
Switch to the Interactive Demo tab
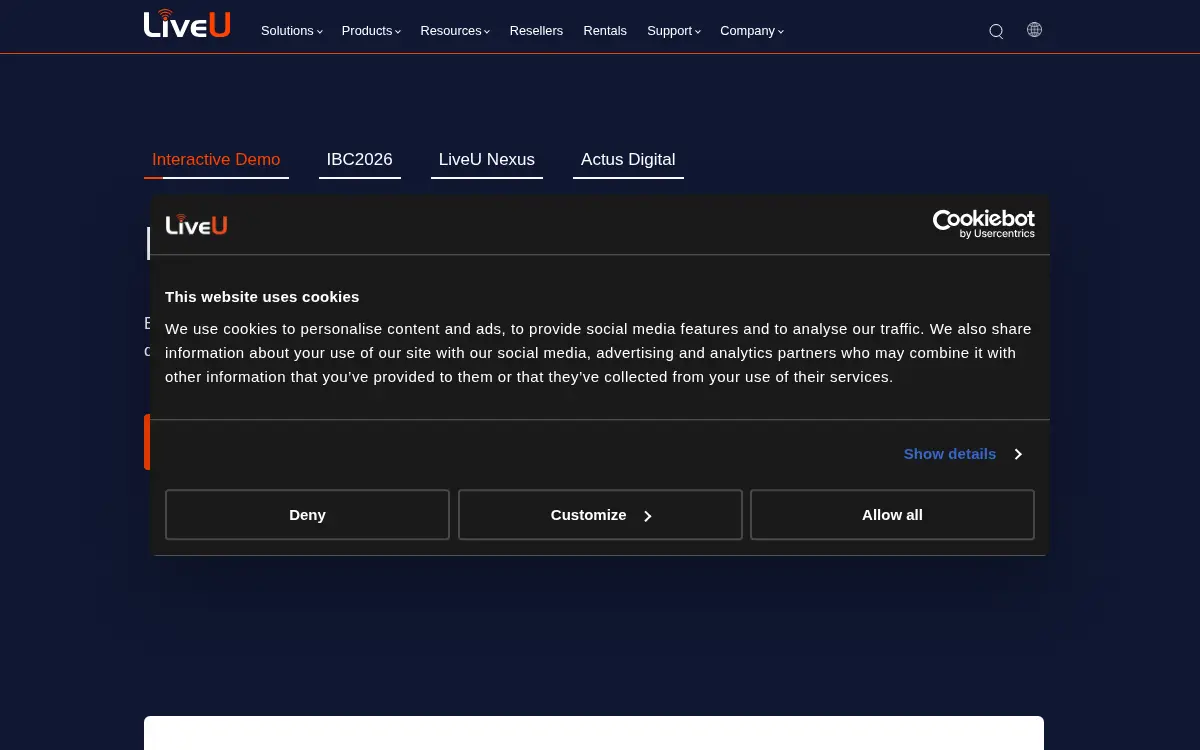tap(216, 160)
